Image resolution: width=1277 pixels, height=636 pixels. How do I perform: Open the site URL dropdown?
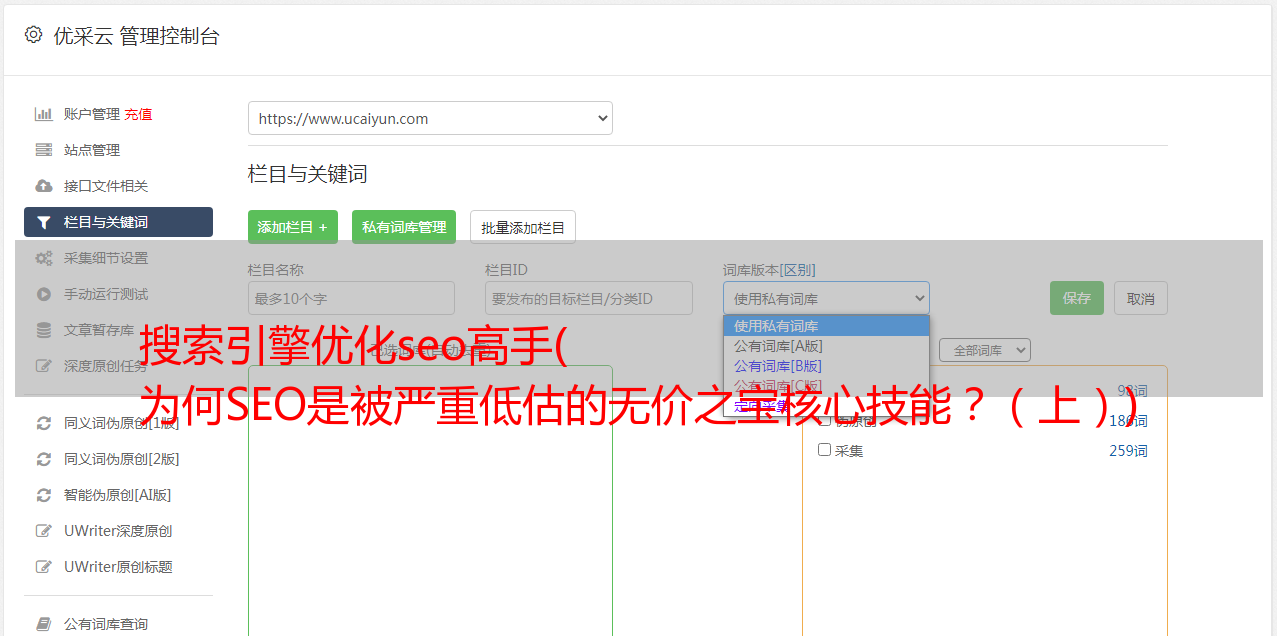[430, 118]
